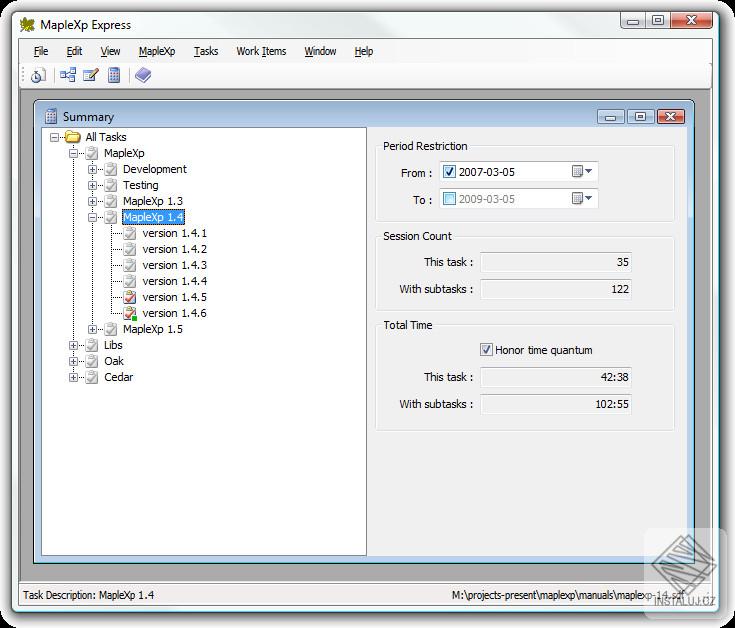Screen dimensions: 735x628
Task: Click the Total Time This task field 42:38
Action: 556,377
